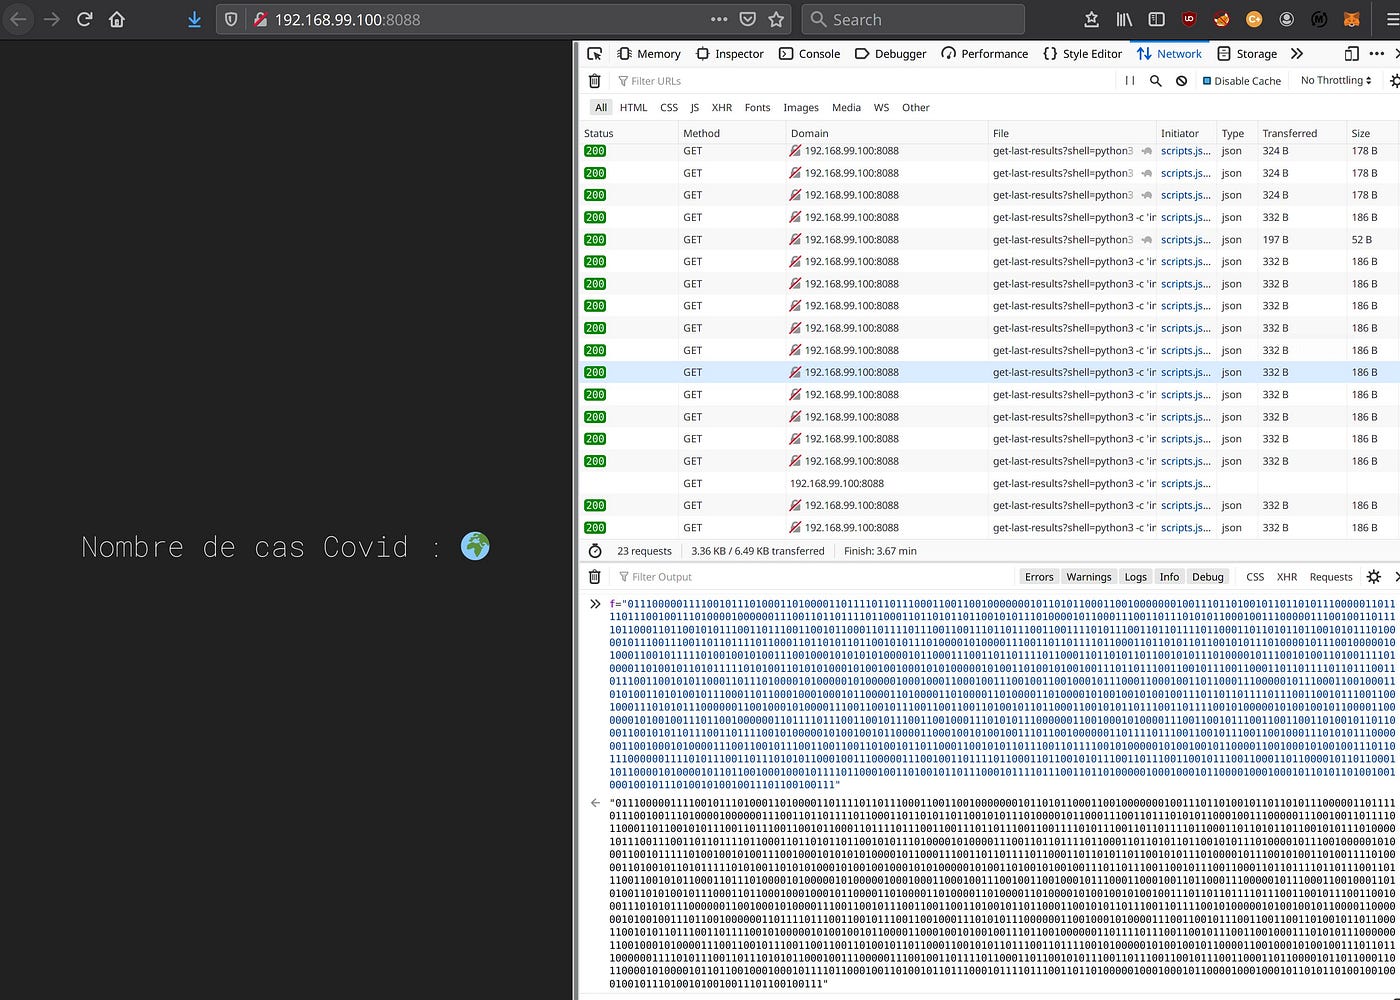
Task: Switch to the Memory tab
Action: pos(648,54)
